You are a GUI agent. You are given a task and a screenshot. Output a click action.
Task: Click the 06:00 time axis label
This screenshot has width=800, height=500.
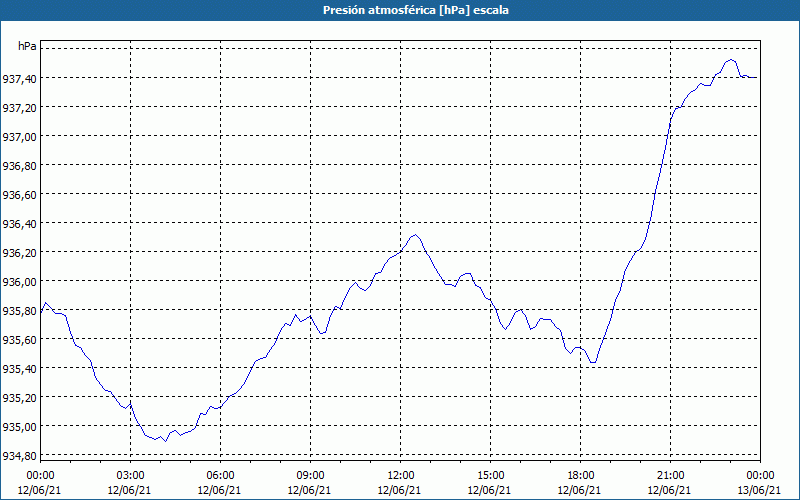click(220, 476)
